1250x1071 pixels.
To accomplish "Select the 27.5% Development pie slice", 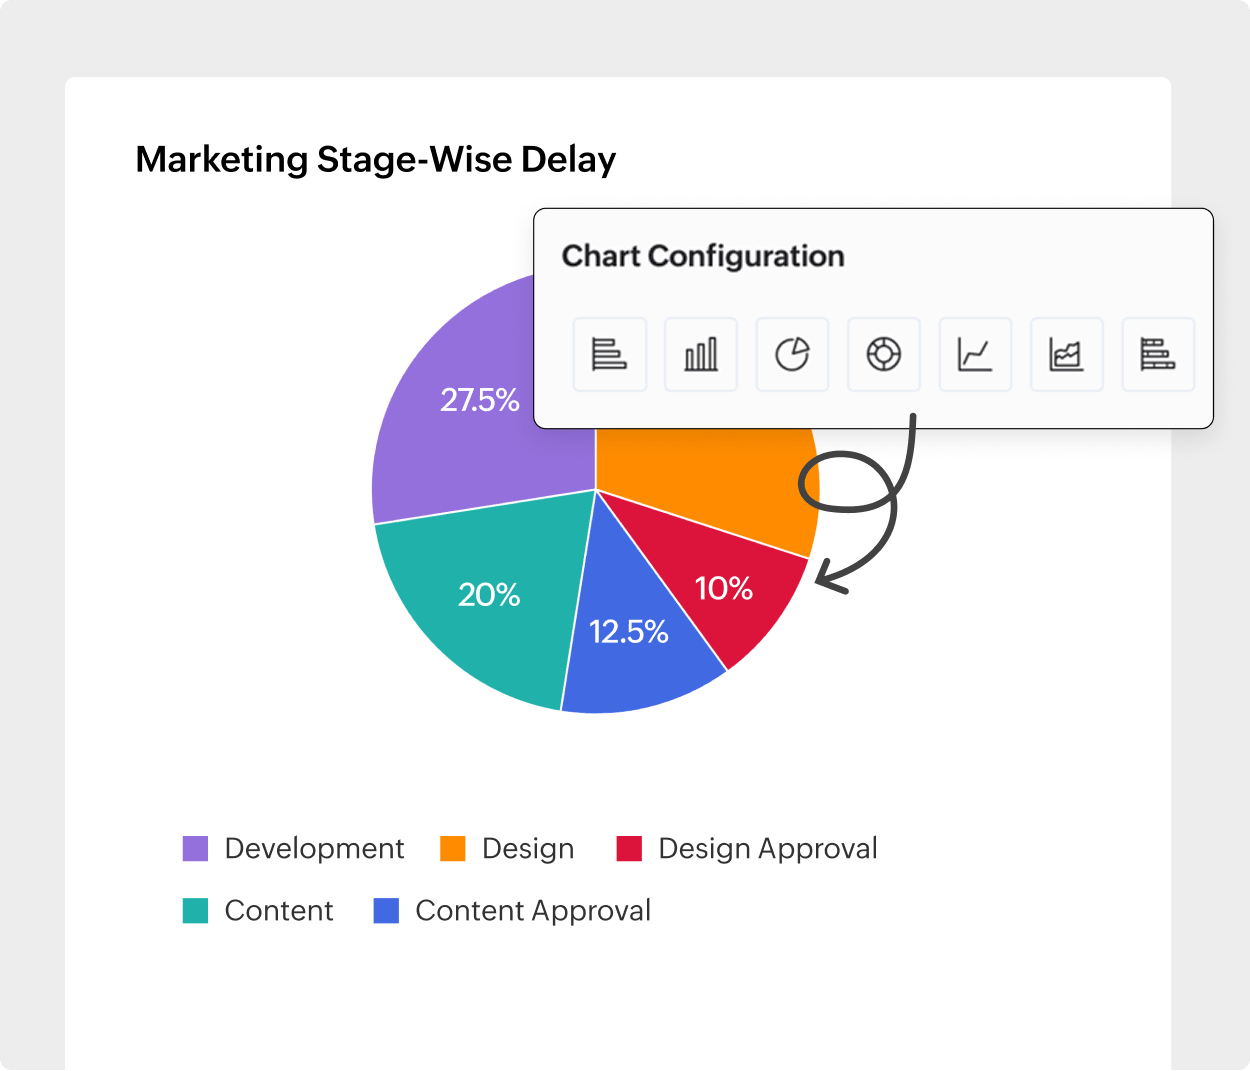I will [x=480, y=400].
